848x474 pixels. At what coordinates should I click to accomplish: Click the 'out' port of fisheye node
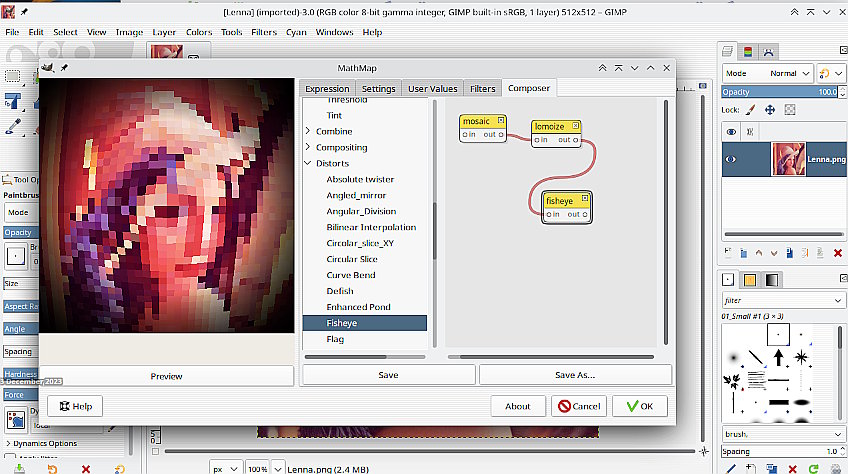tap(585, 215)
